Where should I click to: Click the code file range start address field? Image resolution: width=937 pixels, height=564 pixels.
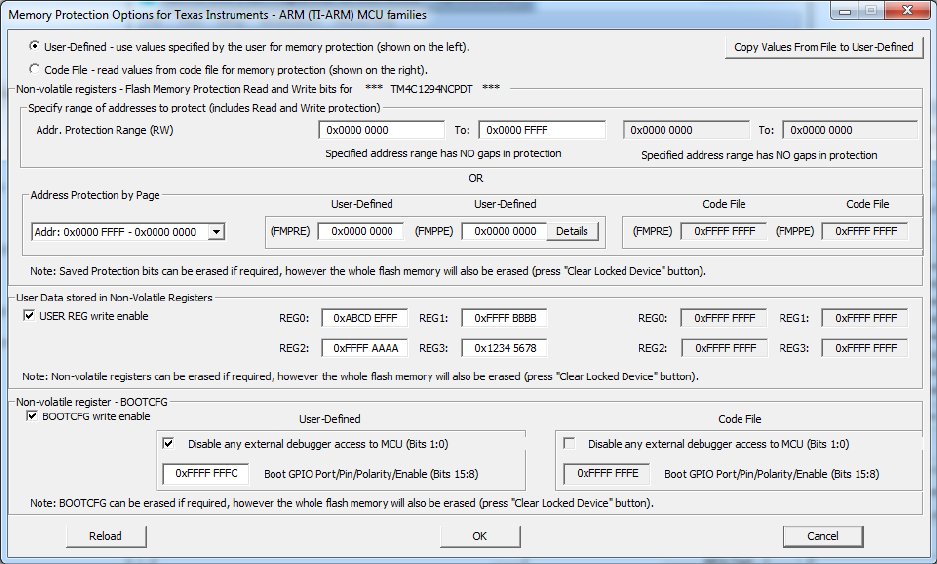[x=685, y=130]
